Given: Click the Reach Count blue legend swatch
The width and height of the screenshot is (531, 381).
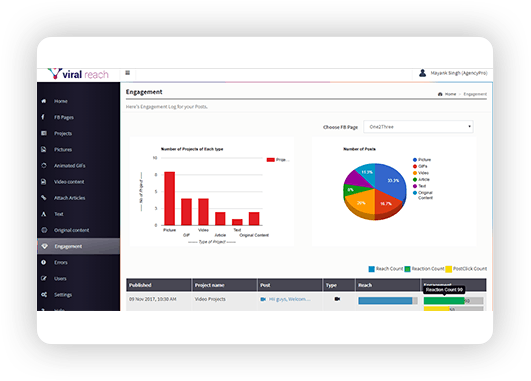Looking at the screenshot, I should pos(371,269).
